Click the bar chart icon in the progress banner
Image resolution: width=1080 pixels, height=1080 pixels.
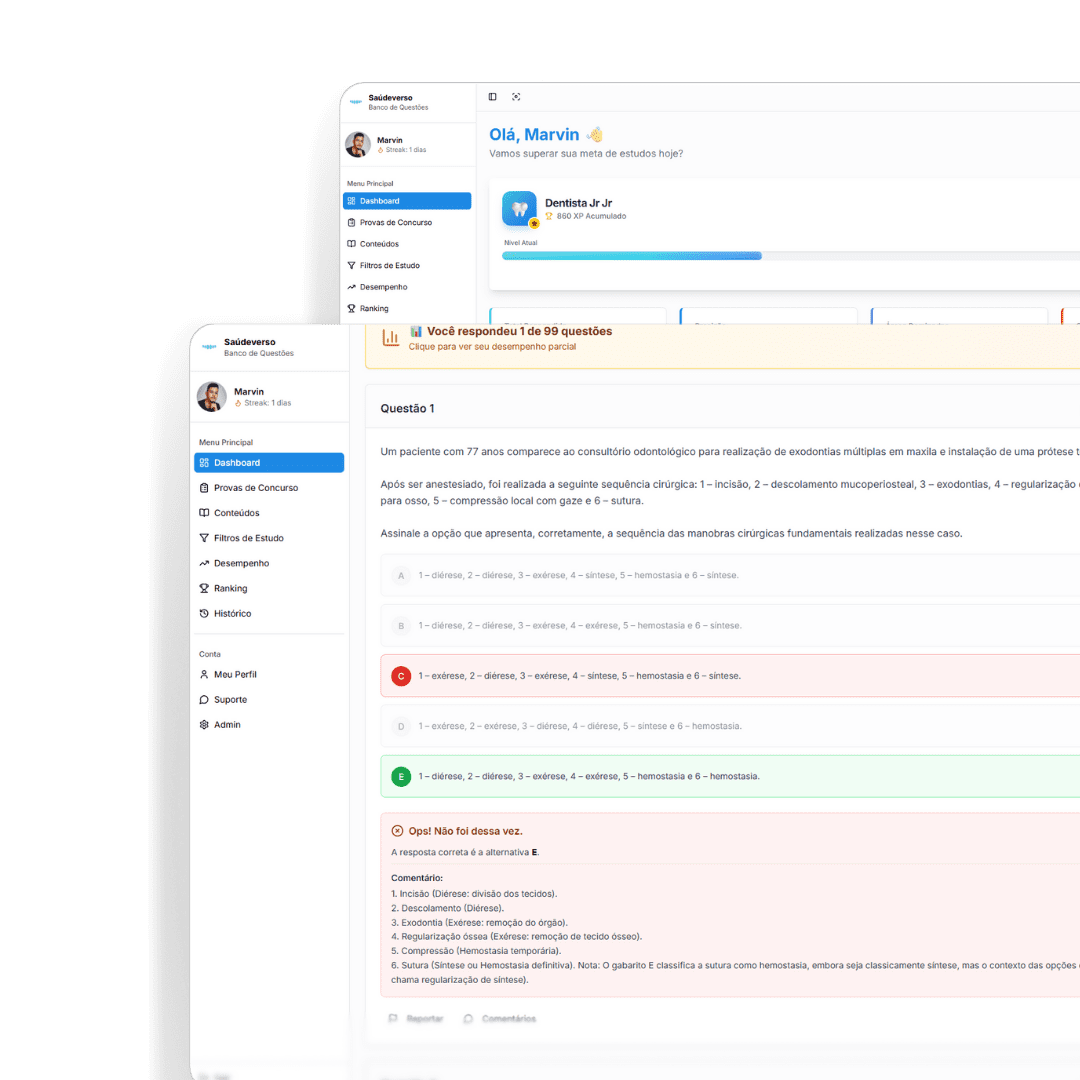[390, 338]
